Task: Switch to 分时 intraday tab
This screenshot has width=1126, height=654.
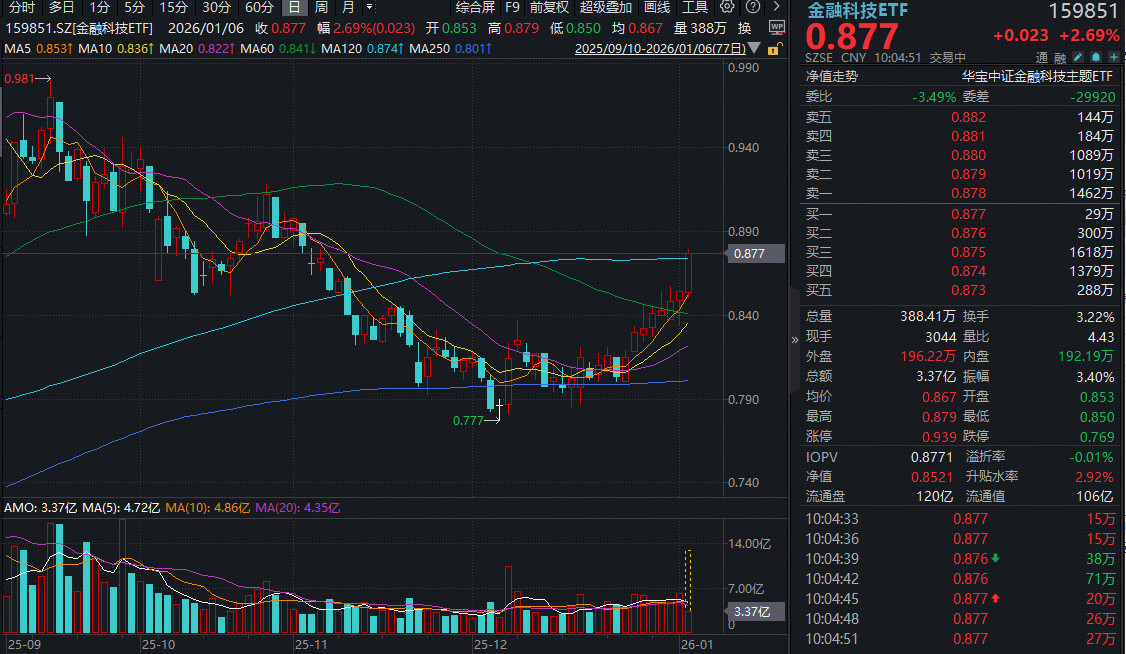Action: click(21, 7)
